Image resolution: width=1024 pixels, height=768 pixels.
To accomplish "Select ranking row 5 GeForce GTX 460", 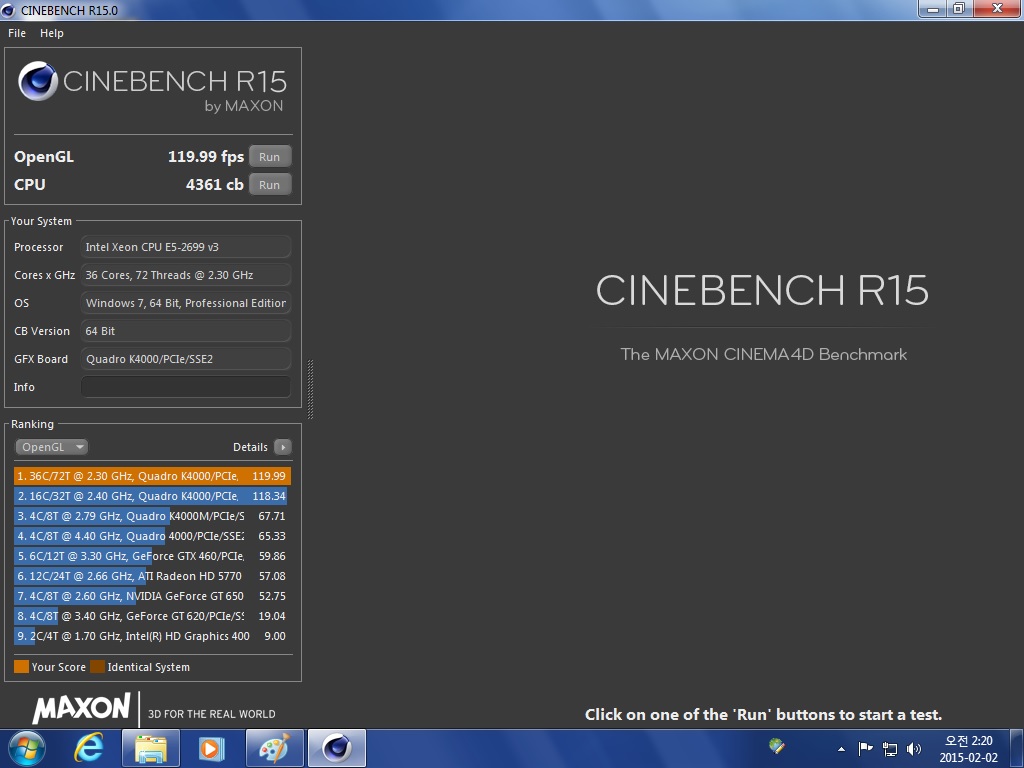I will 152,556.
